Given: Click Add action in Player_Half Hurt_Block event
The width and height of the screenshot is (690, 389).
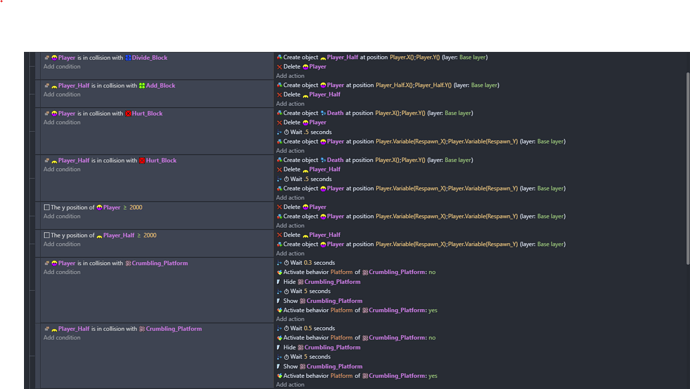Looking at the screenshot, I should (x=290, y=198).
